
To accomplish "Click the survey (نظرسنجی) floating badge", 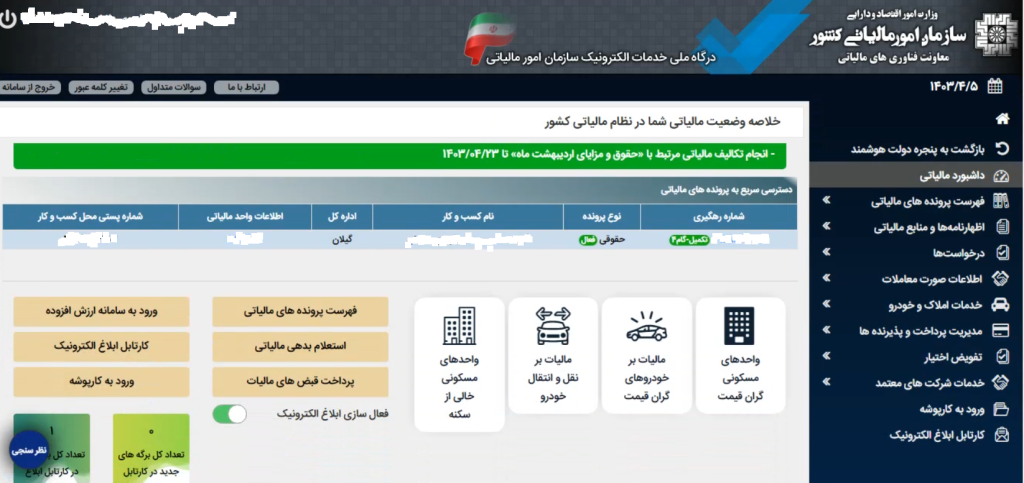I will tap(29, 452).
